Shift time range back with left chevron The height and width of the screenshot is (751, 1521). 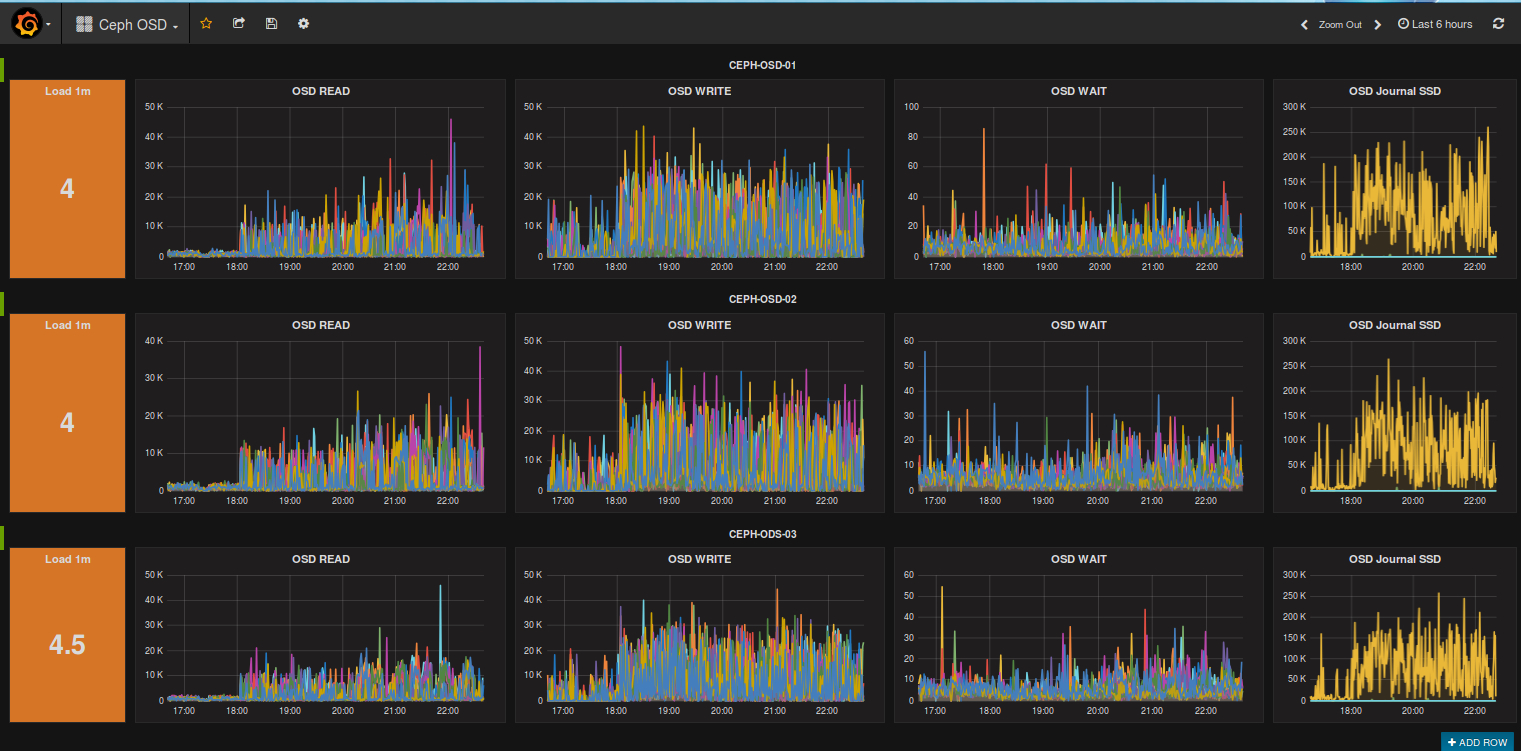point(1304,25)
